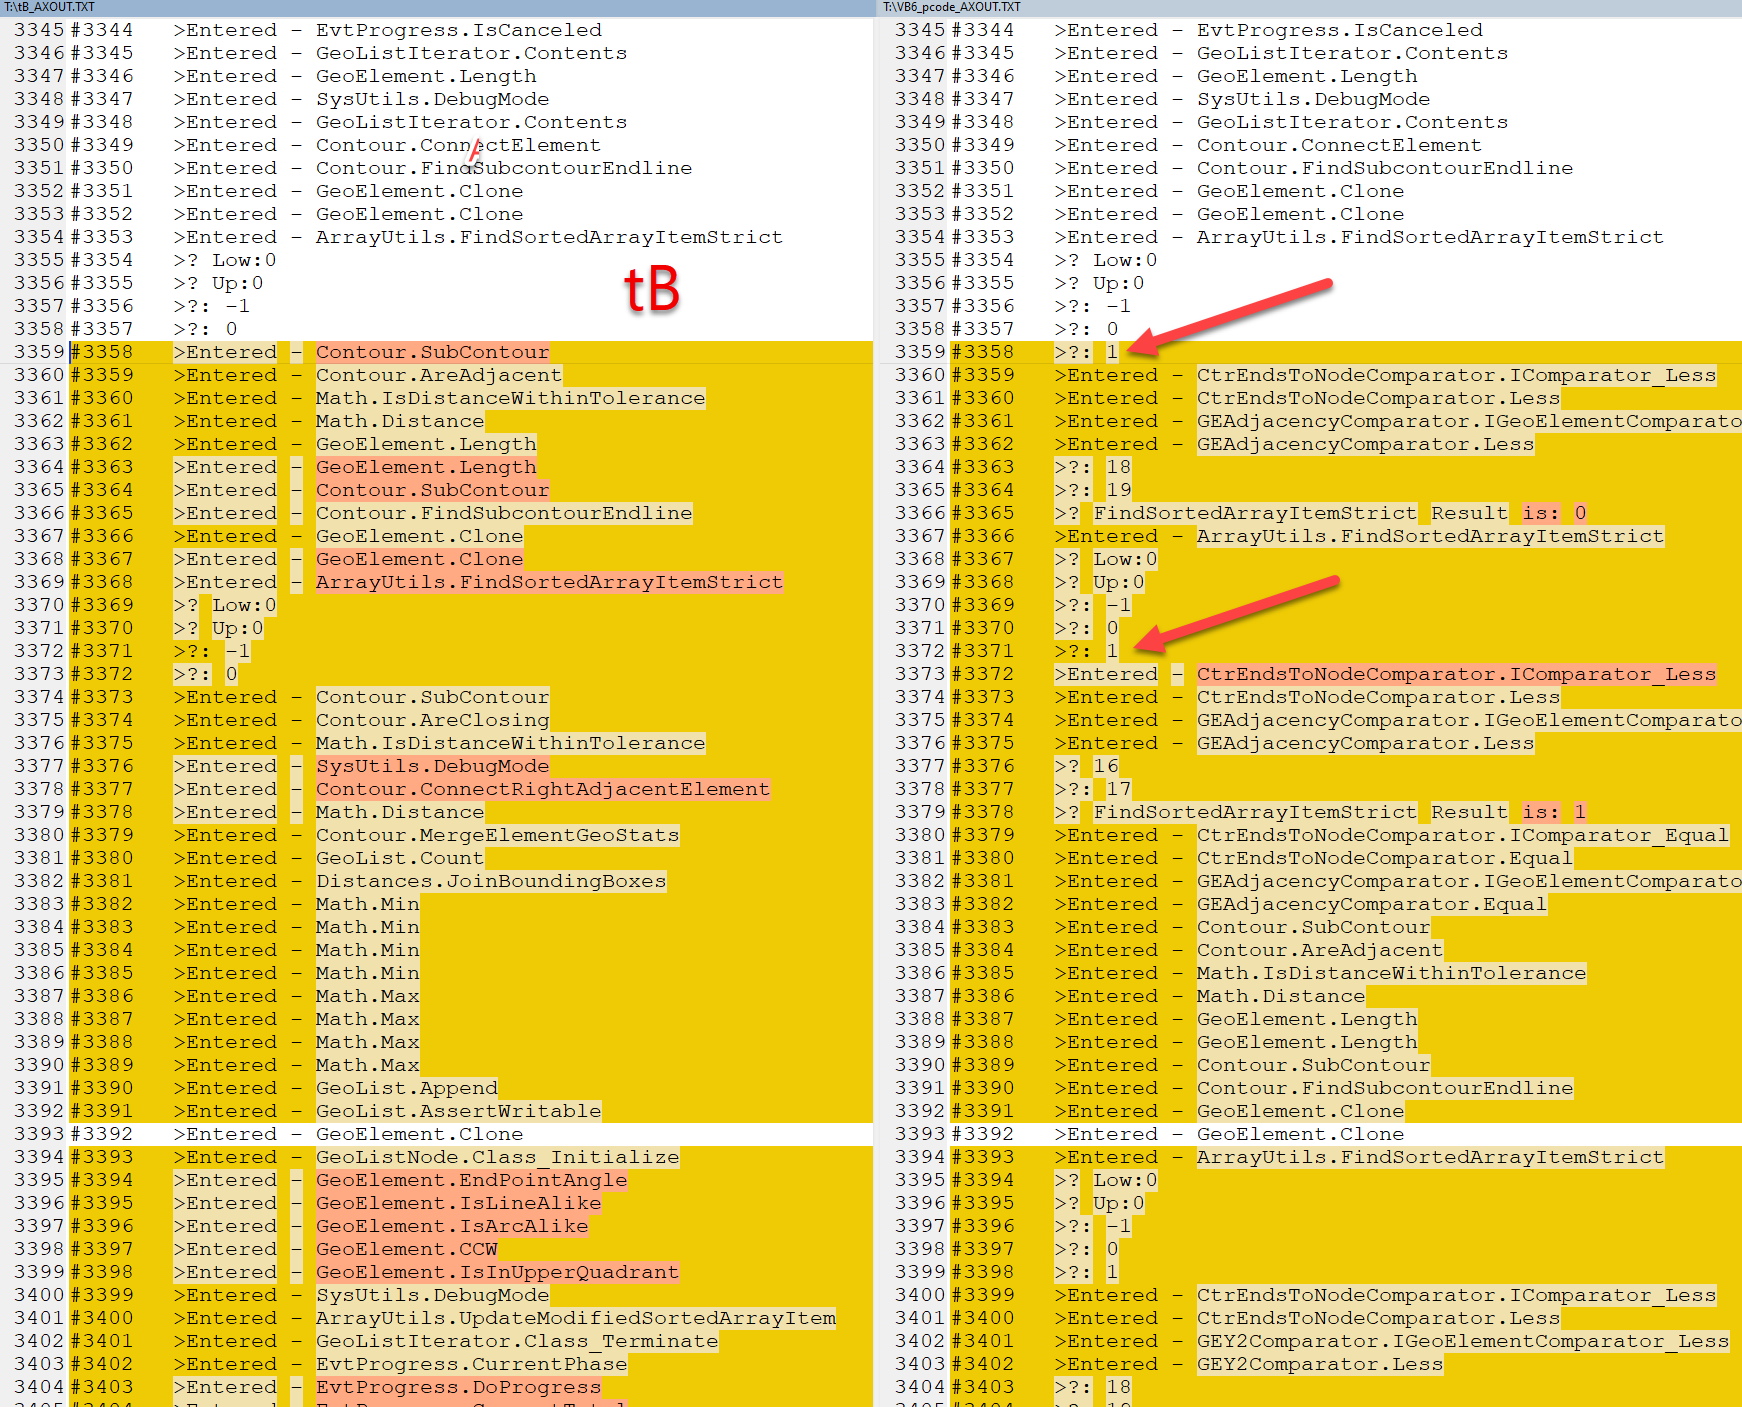This screenshot has width=1742, height=1407.
Task: Click the GeoElement.EndPointAngle highlighted entry
Action: point(470,1180)
